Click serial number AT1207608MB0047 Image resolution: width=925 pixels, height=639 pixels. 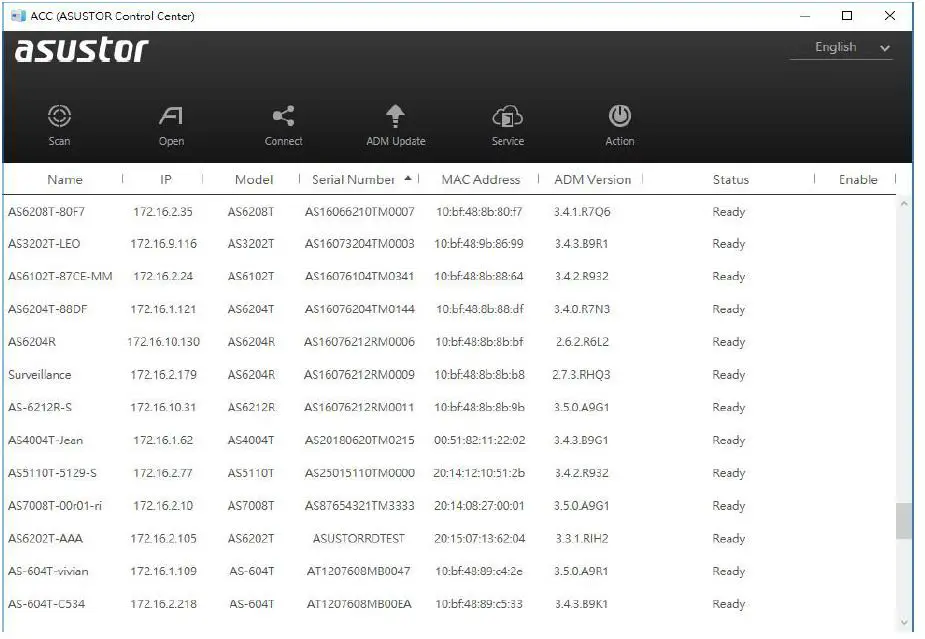[x=359, y=571]
